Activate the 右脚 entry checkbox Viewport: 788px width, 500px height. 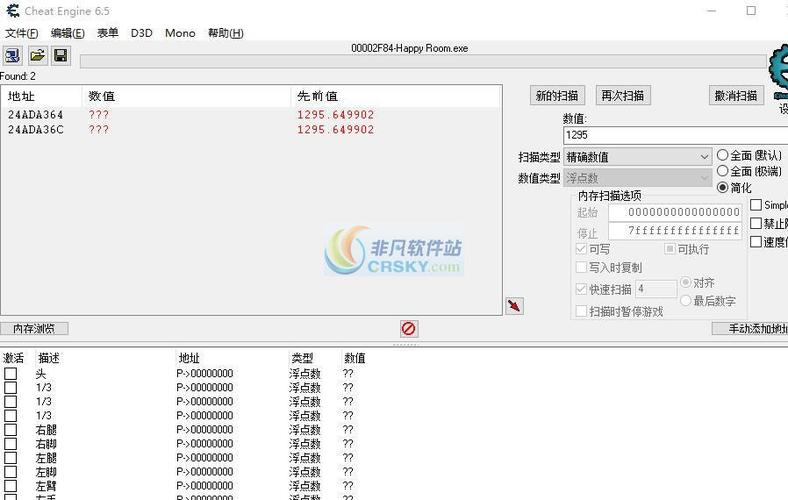pos(11,444)
